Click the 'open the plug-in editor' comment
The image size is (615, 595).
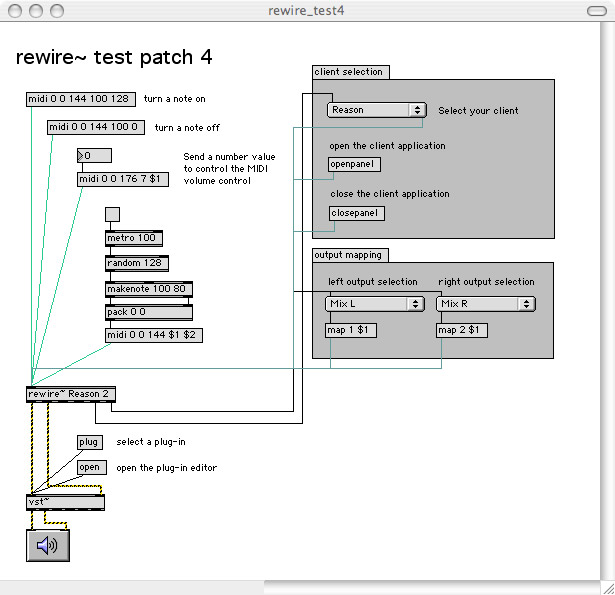pyautogui.click(x=167, y=468)
